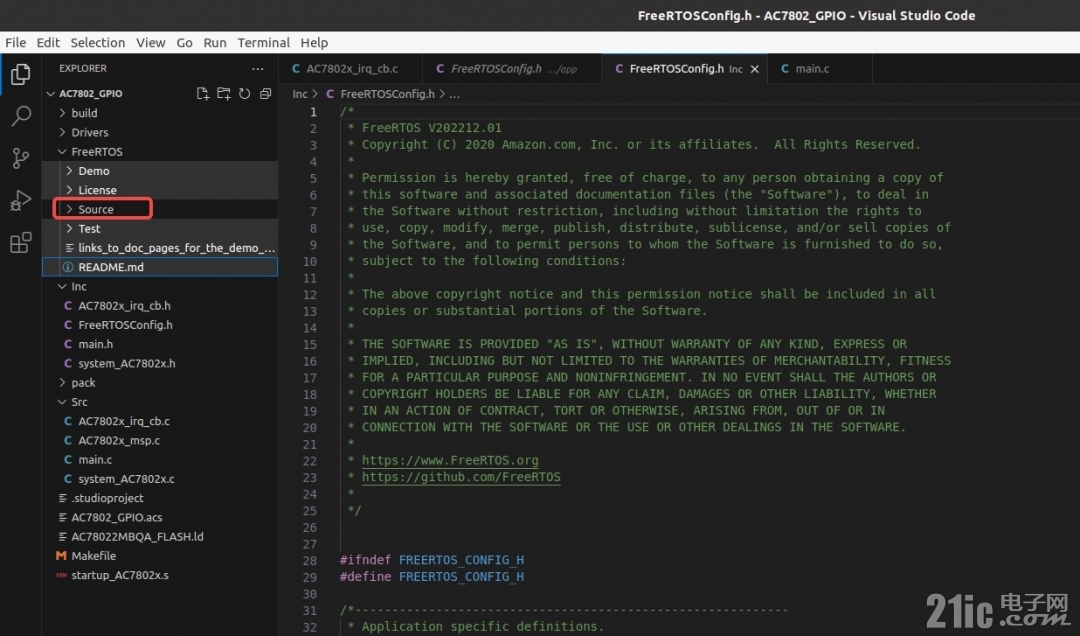Open Explorer more actions ellipsis menu
This screenshot has width=1080, height=636.
258,69
